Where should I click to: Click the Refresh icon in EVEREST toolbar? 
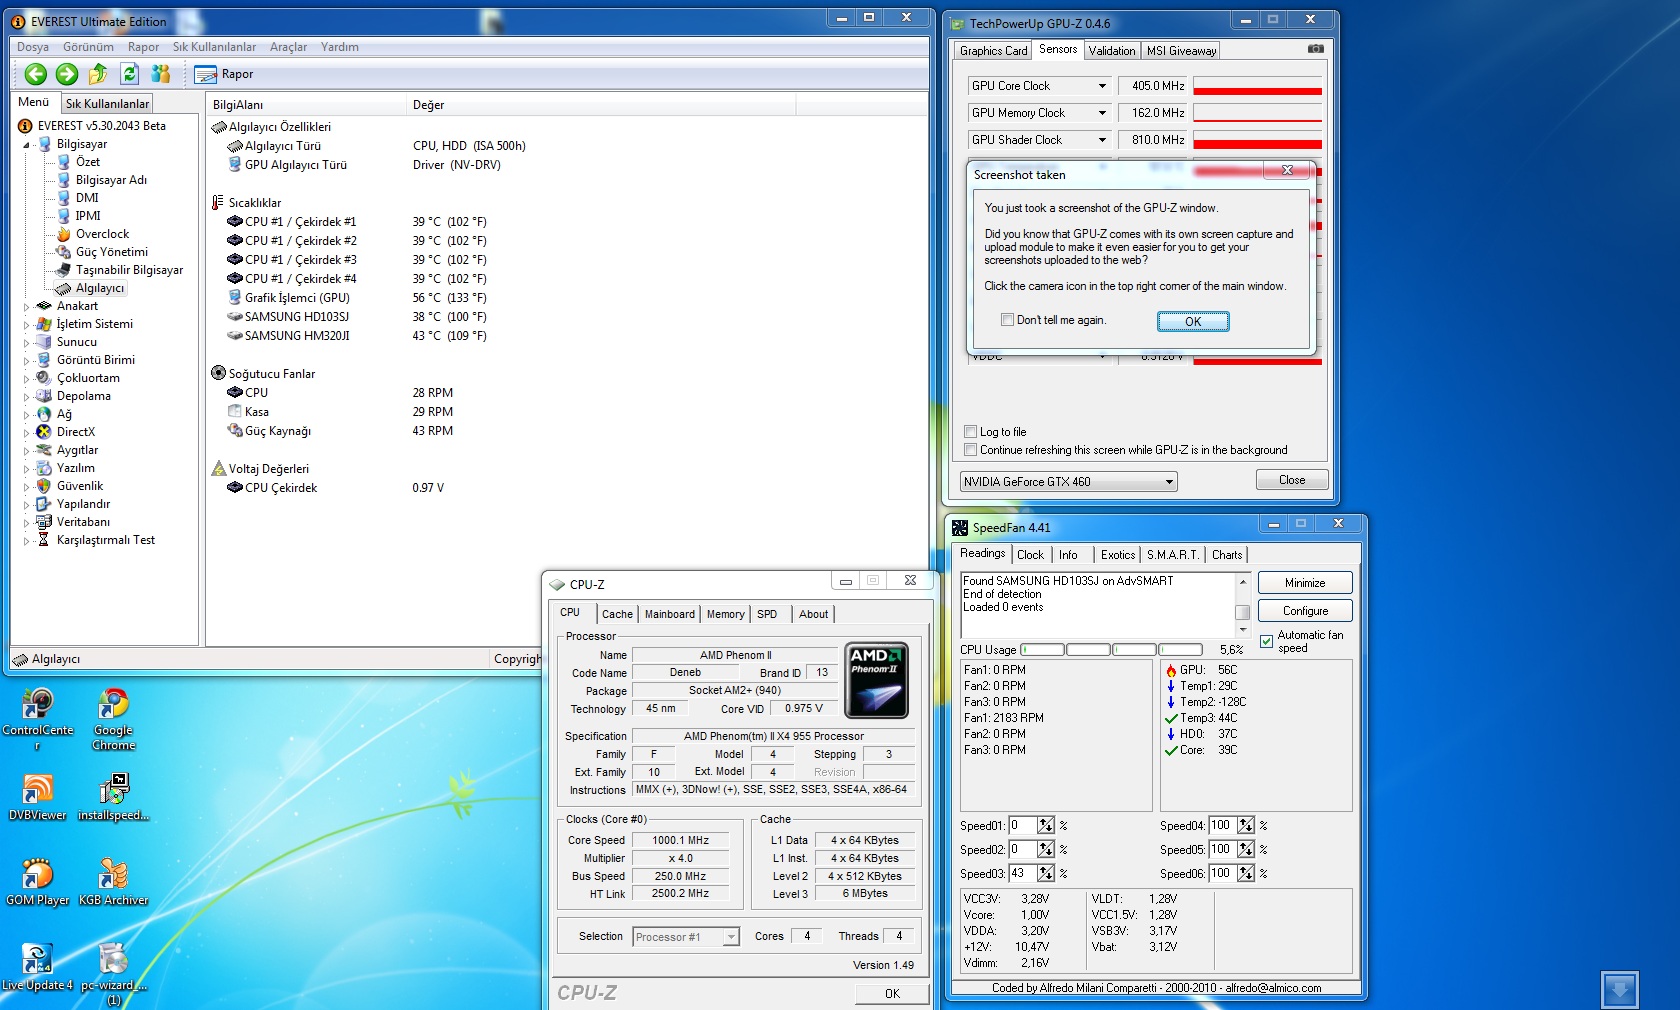coord(129,74)
